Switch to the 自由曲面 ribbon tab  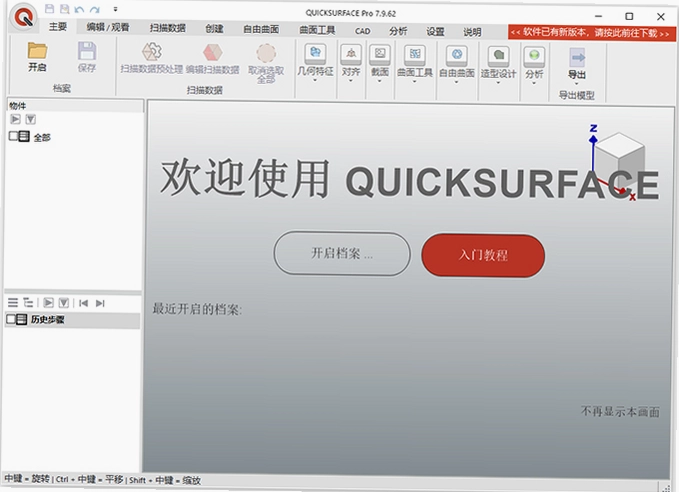[x=261, y=29]
